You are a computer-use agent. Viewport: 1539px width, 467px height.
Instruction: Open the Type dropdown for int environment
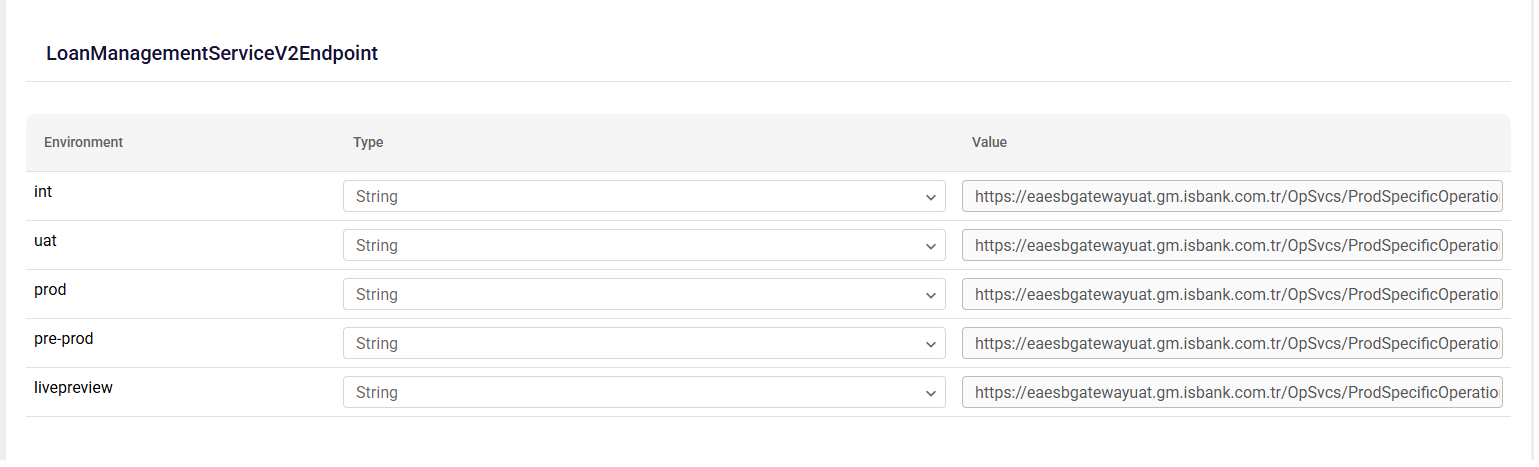pyautogui.click(x=643, y=196)
